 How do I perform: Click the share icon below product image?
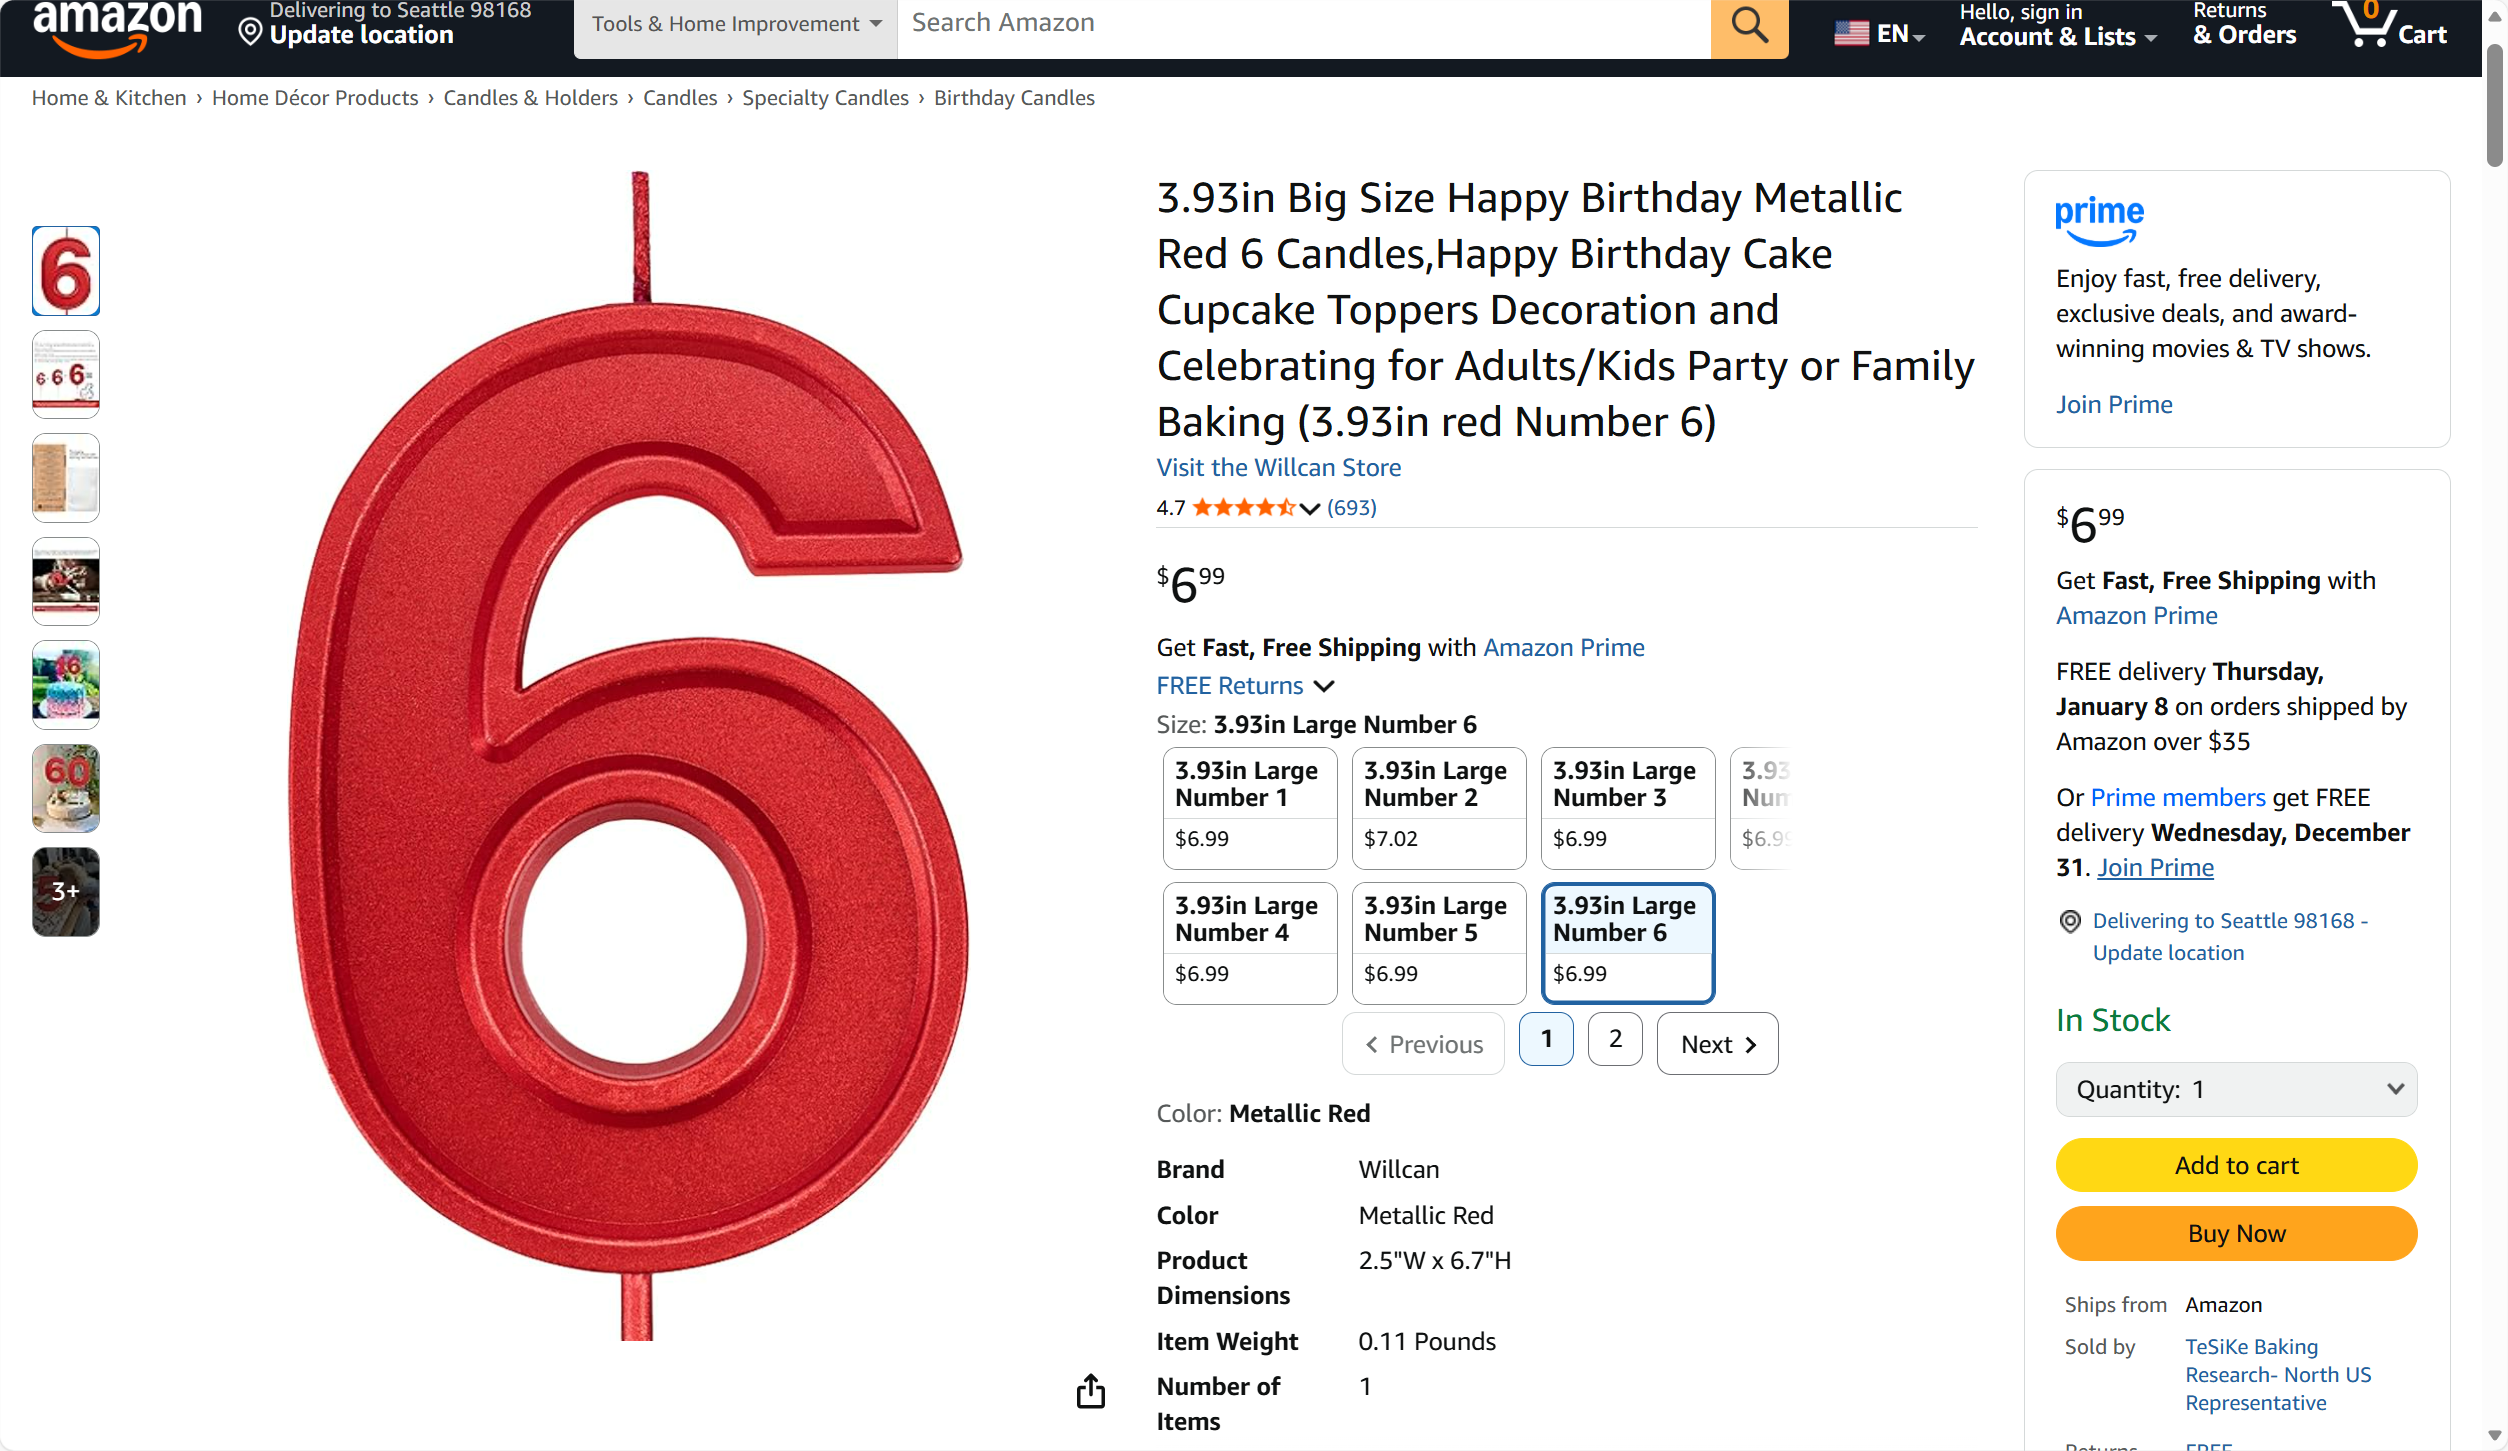tap(1091, 1391)
